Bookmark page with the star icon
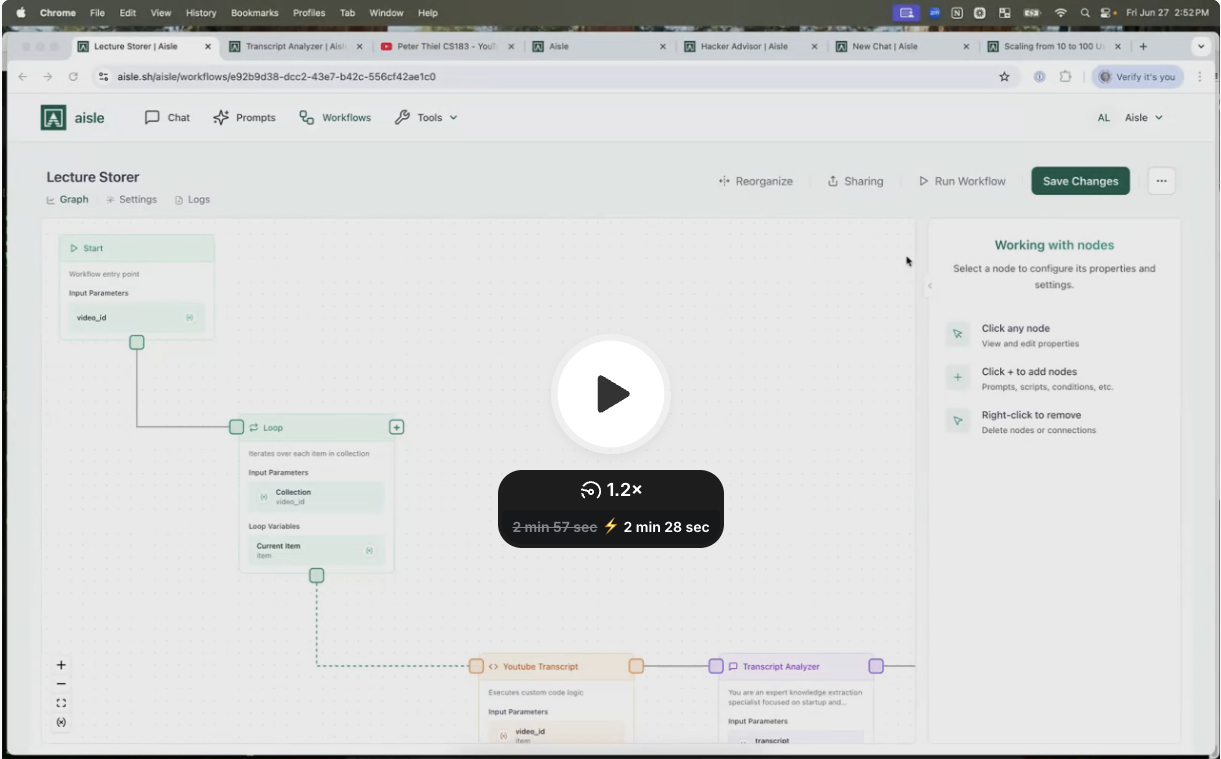Screen dimensions: 1221x759 1004,77
